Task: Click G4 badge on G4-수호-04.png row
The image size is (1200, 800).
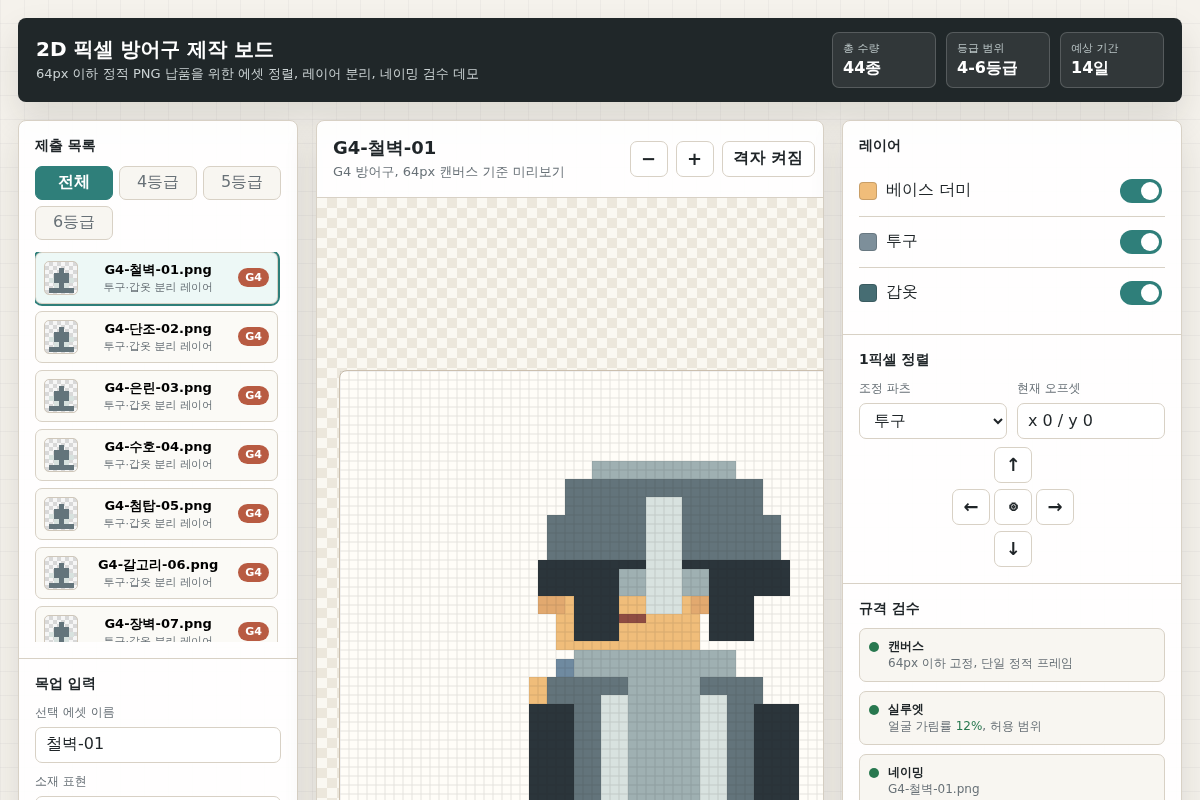Action: point(253,454)
